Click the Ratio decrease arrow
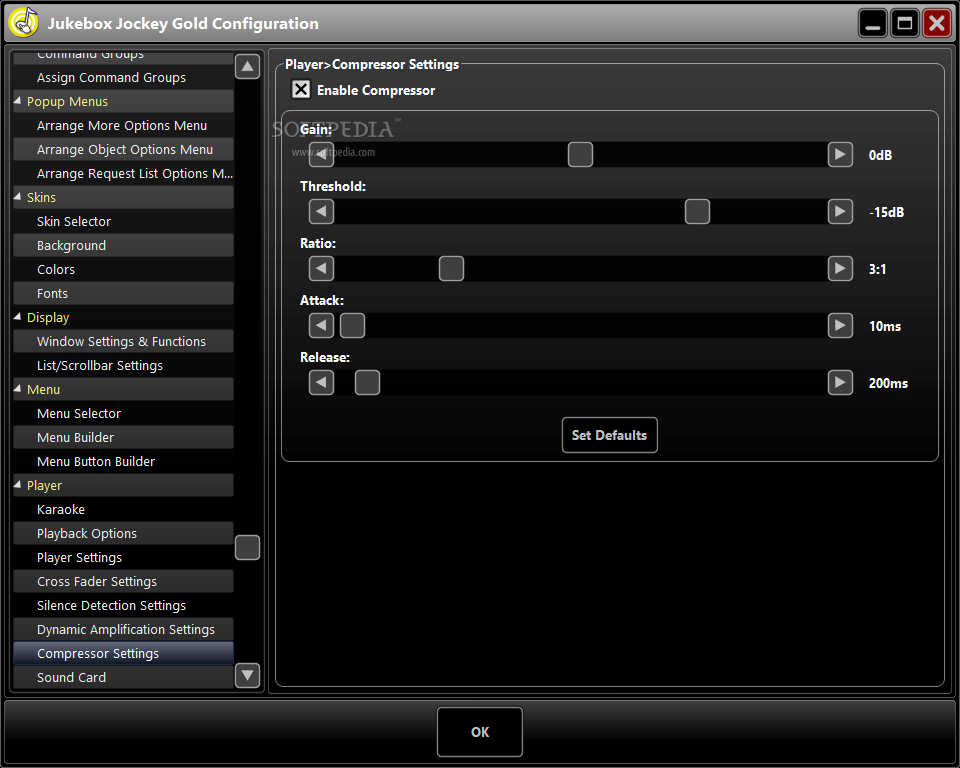Image resolution: width=960 pixels, height=768 pixels. pyautogui.click(x=321, y=268)
